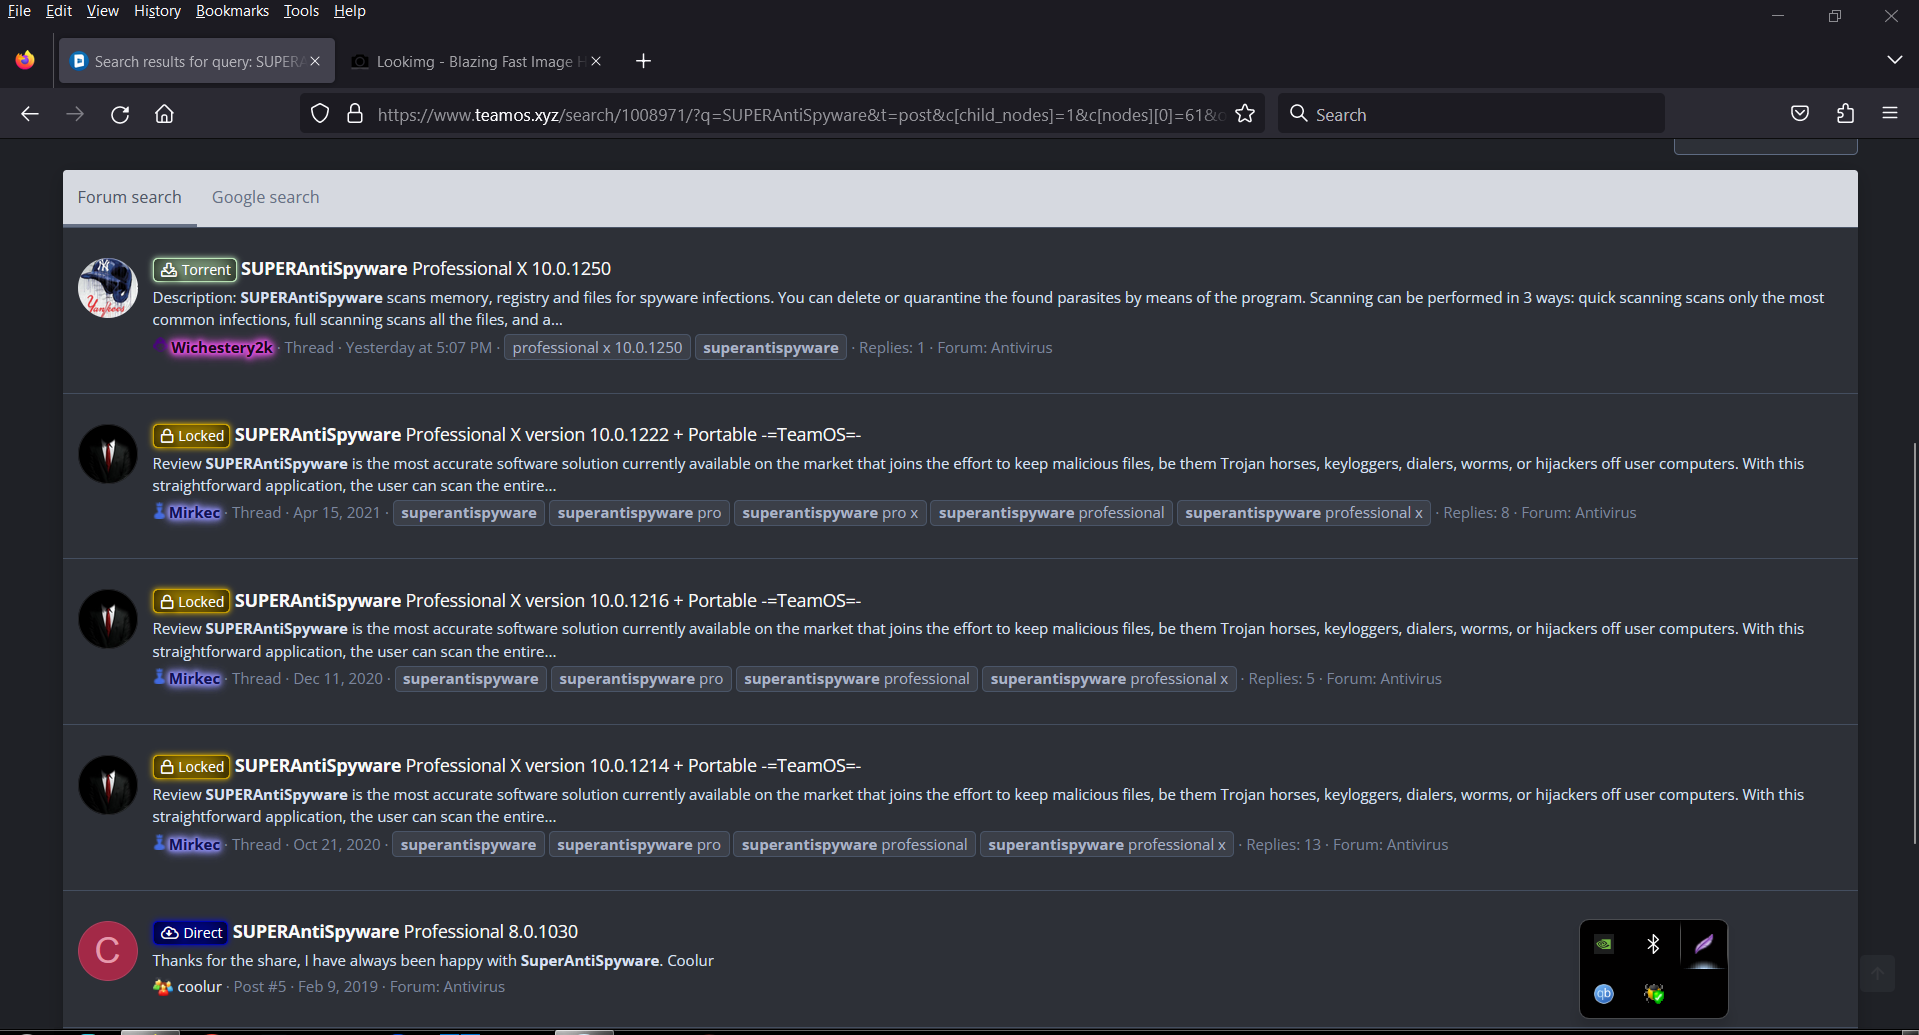1919x1035 pixels.
Task: Open qBittorrent tray icon
Action: coord(1604,993)
